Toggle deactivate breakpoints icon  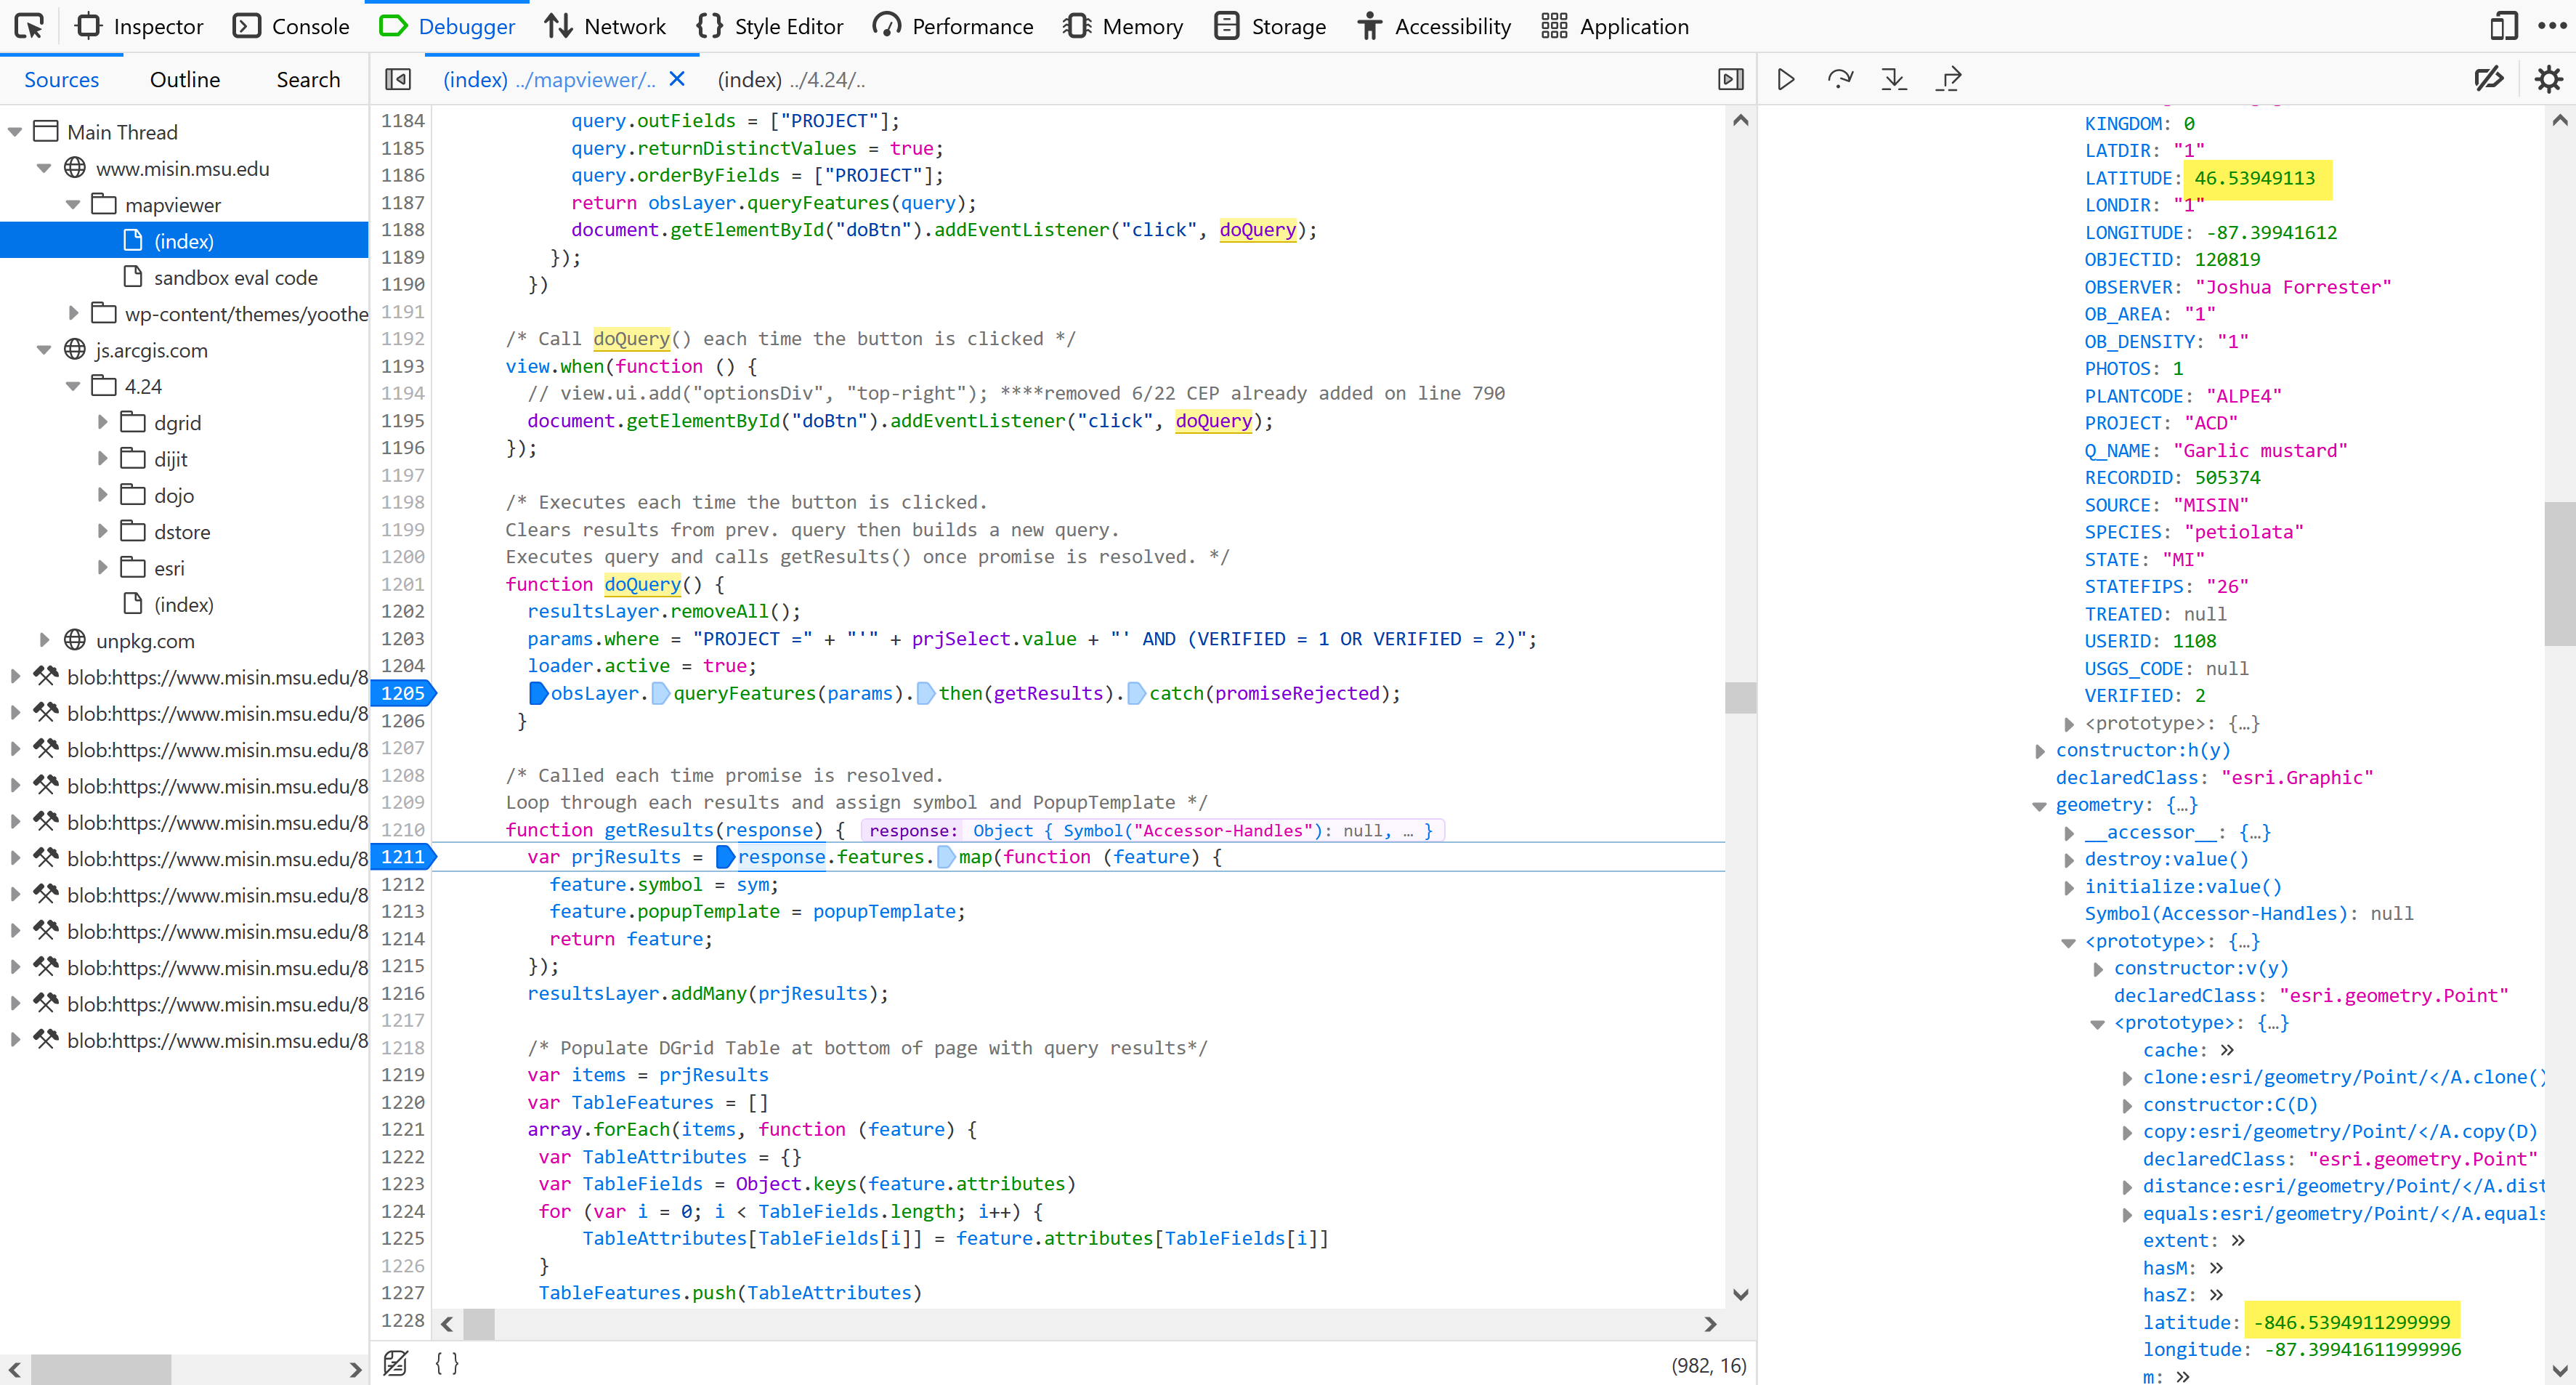tap(2488, 79)
